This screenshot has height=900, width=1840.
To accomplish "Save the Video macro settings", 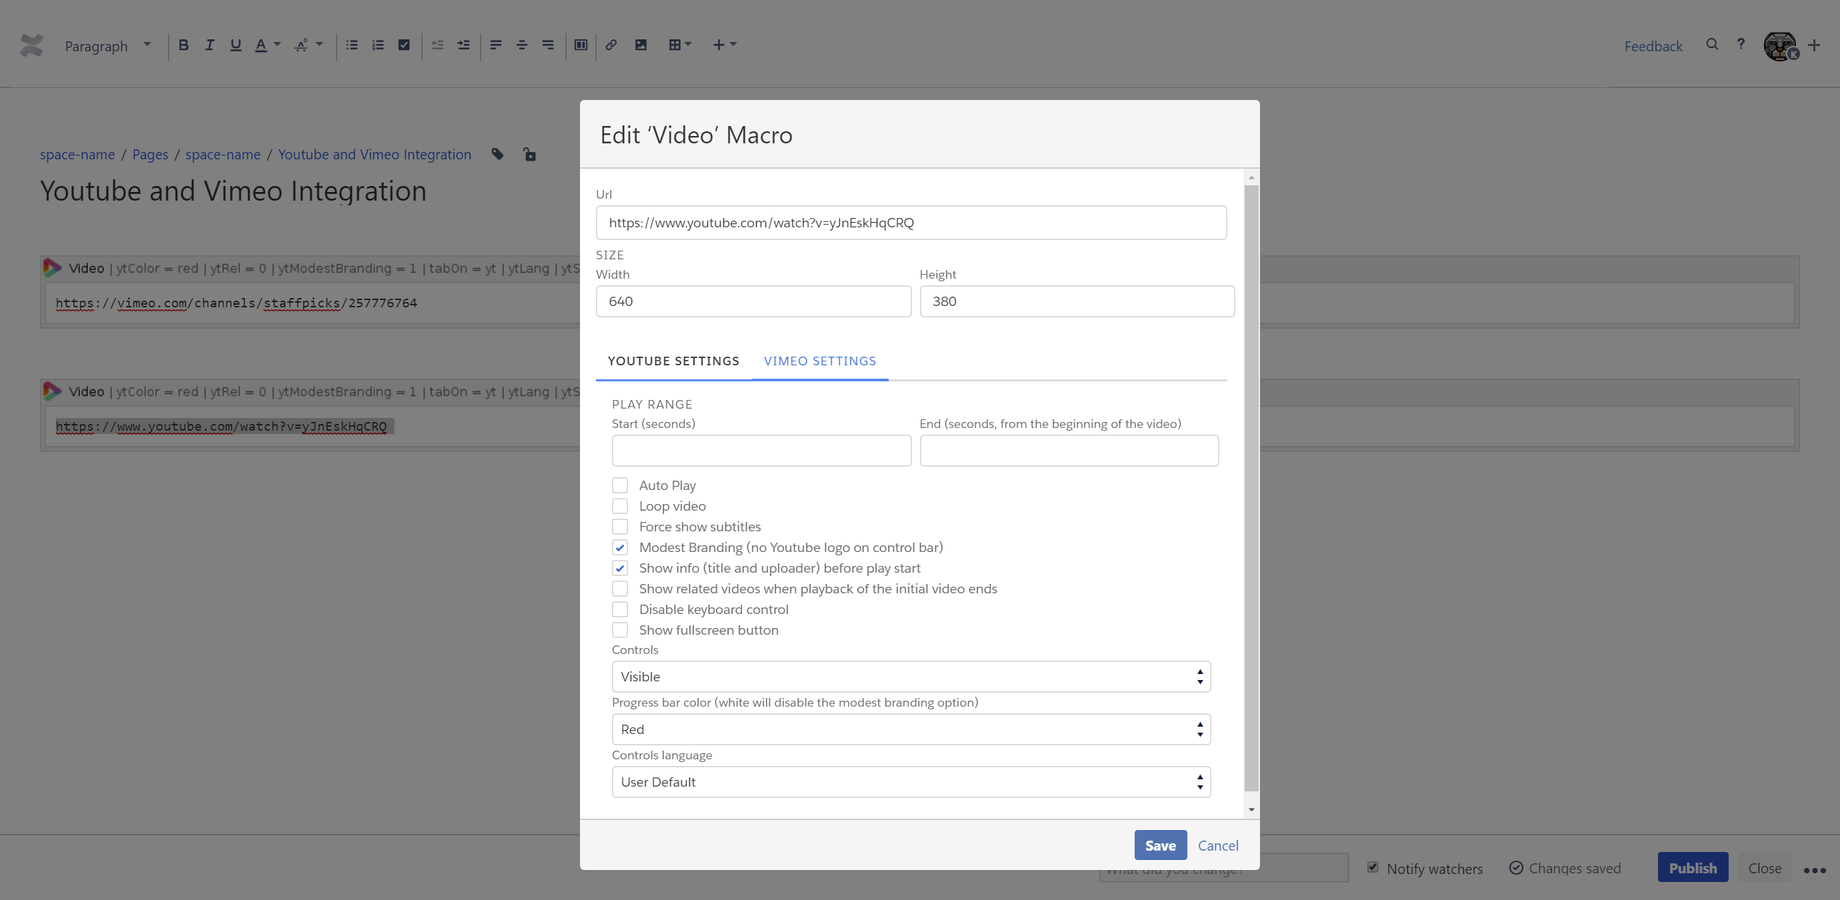I will pos(1160,845).
